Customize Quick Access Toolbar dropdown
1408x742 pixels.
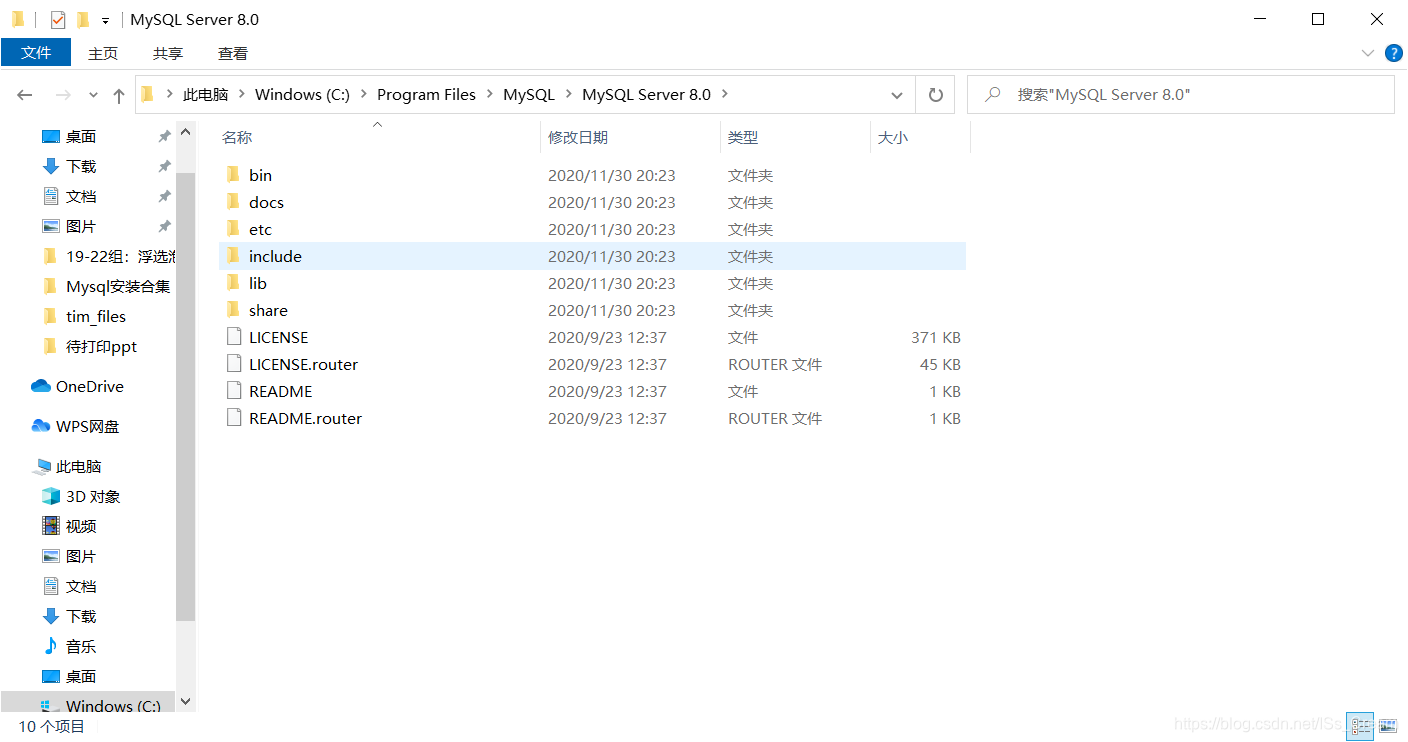[x=105, y=21]
